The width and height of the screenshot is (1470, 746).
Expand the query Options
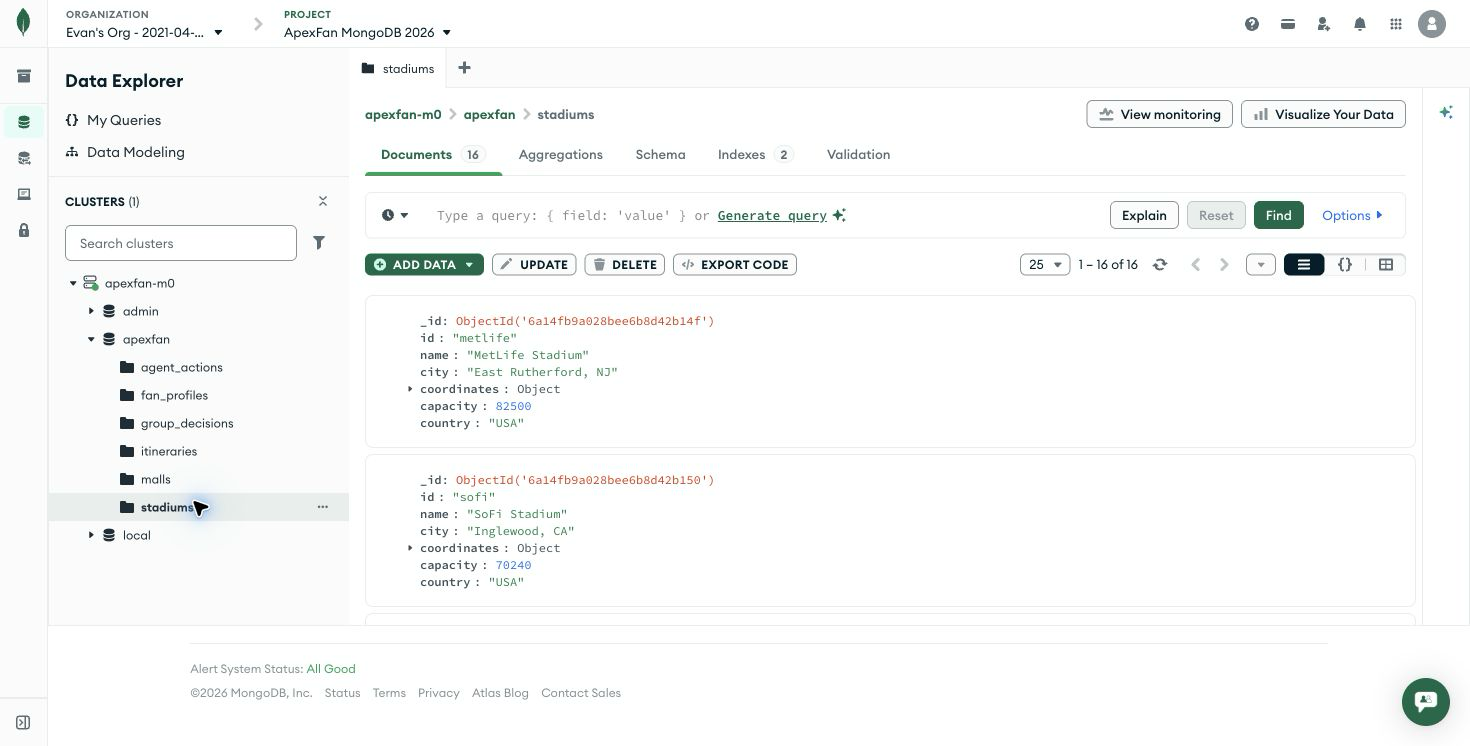(x=1352, y=215)
